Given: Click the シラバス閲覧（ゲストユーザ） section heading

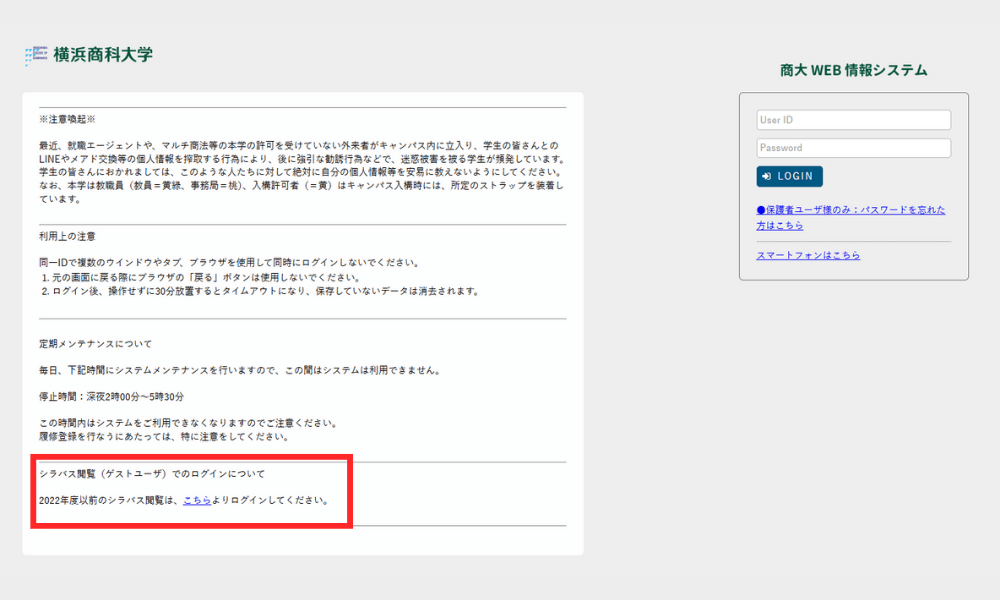Looking at the screenshot, I should click(x=151, y=473).
